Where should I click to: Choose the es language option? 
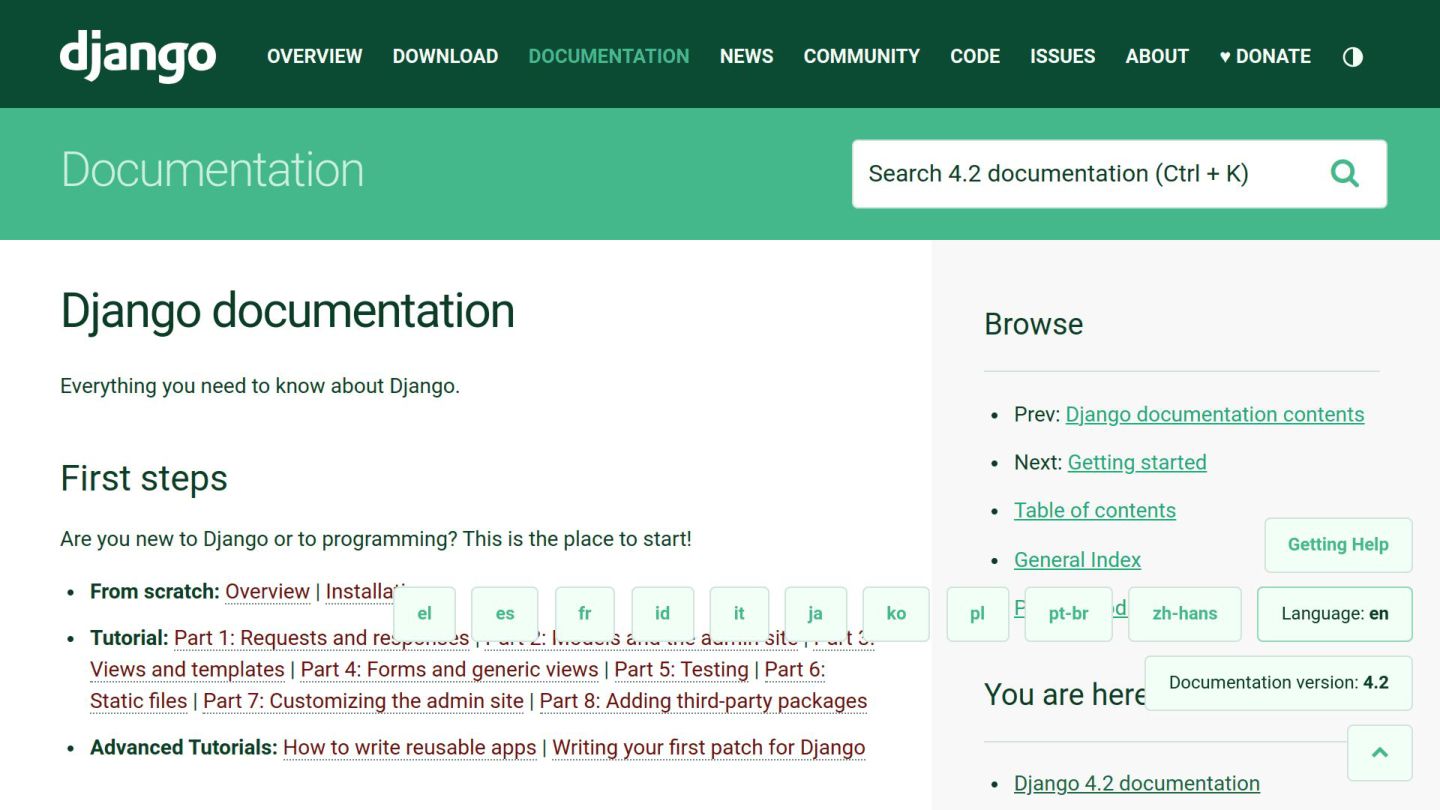pos(505,614)
